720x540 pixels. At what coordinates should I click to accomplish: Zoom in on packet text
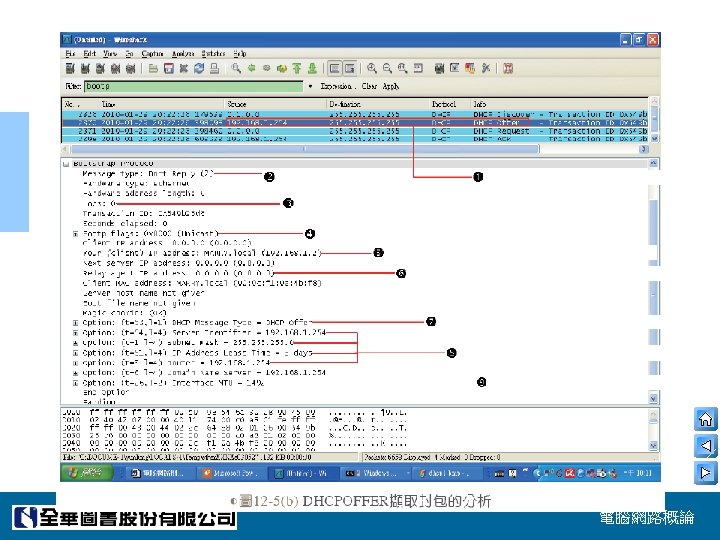(372, 68)
